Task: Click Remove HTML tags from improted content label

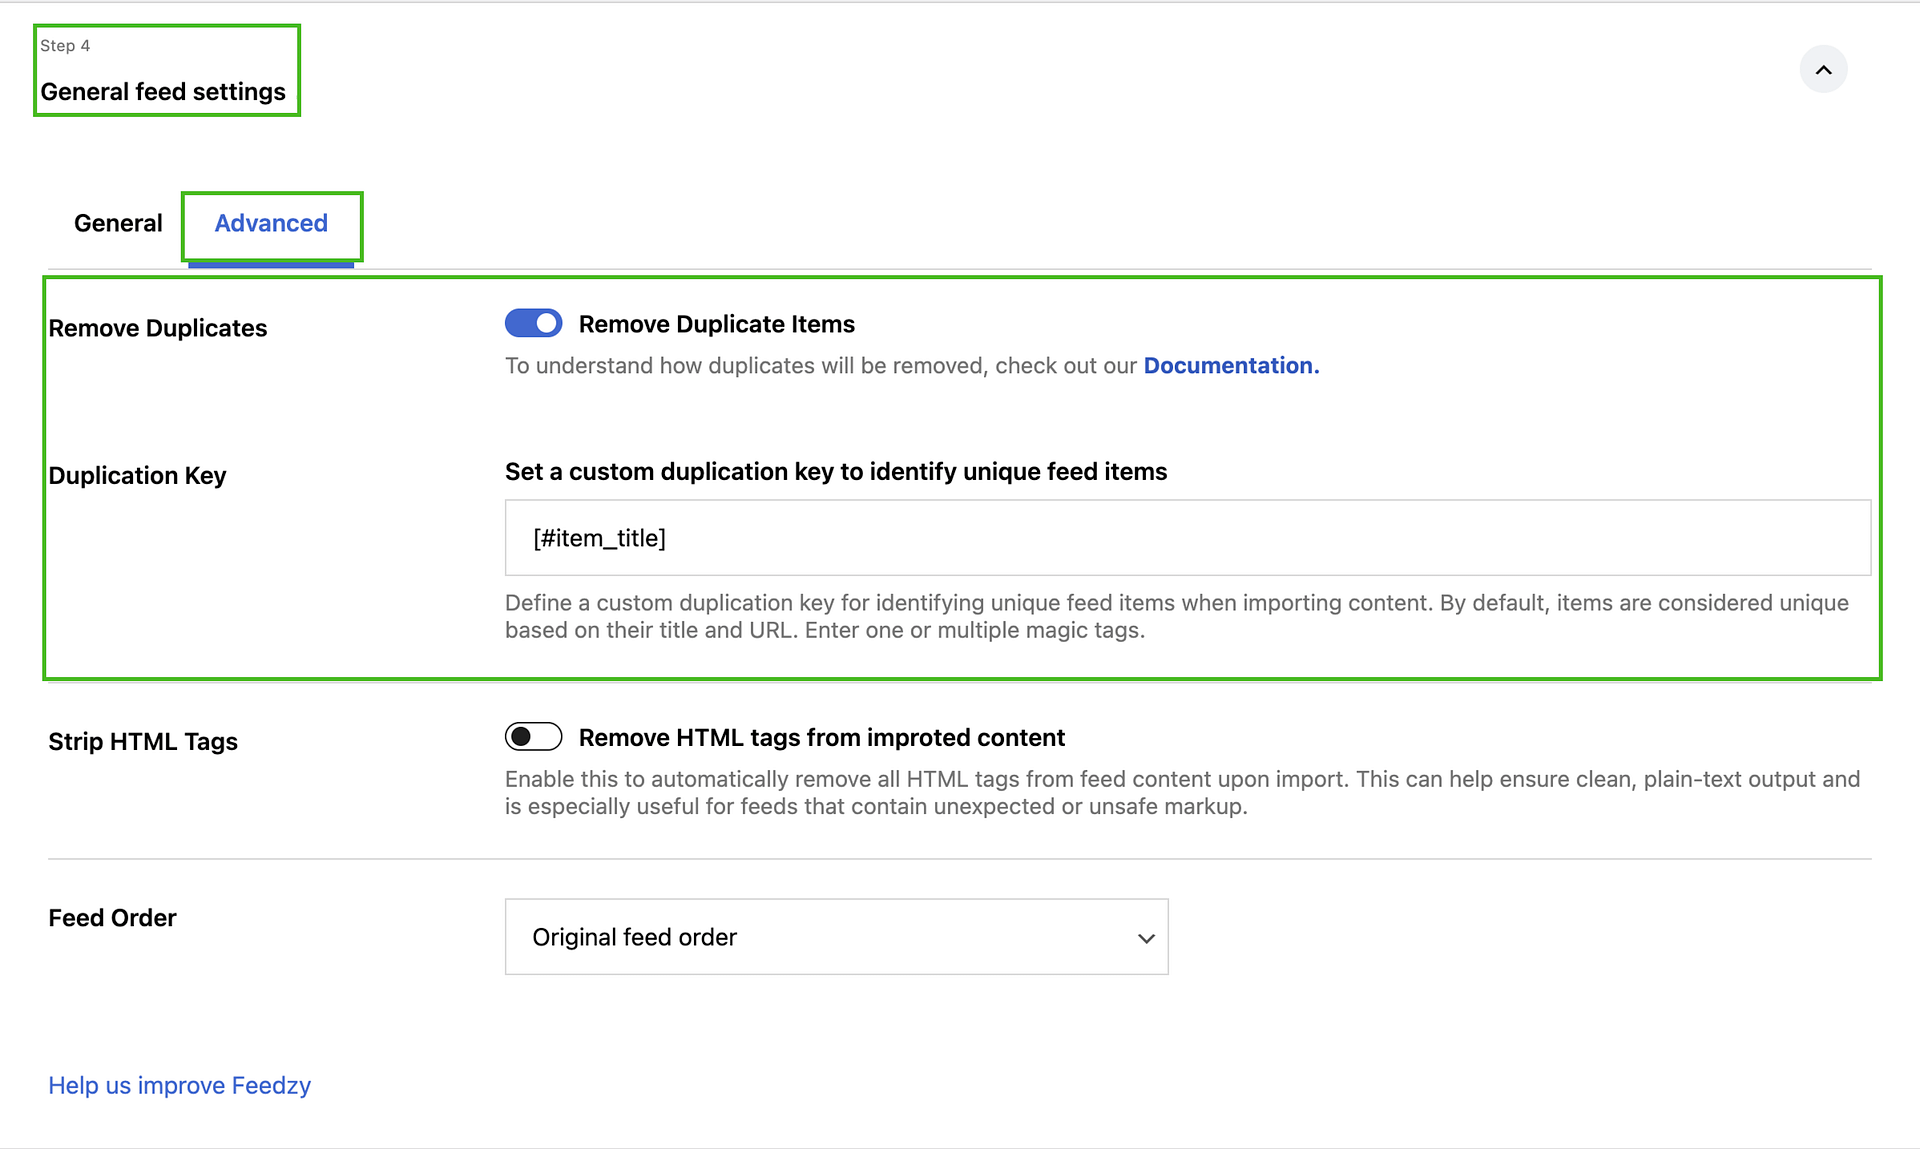Action: (821, 738)
